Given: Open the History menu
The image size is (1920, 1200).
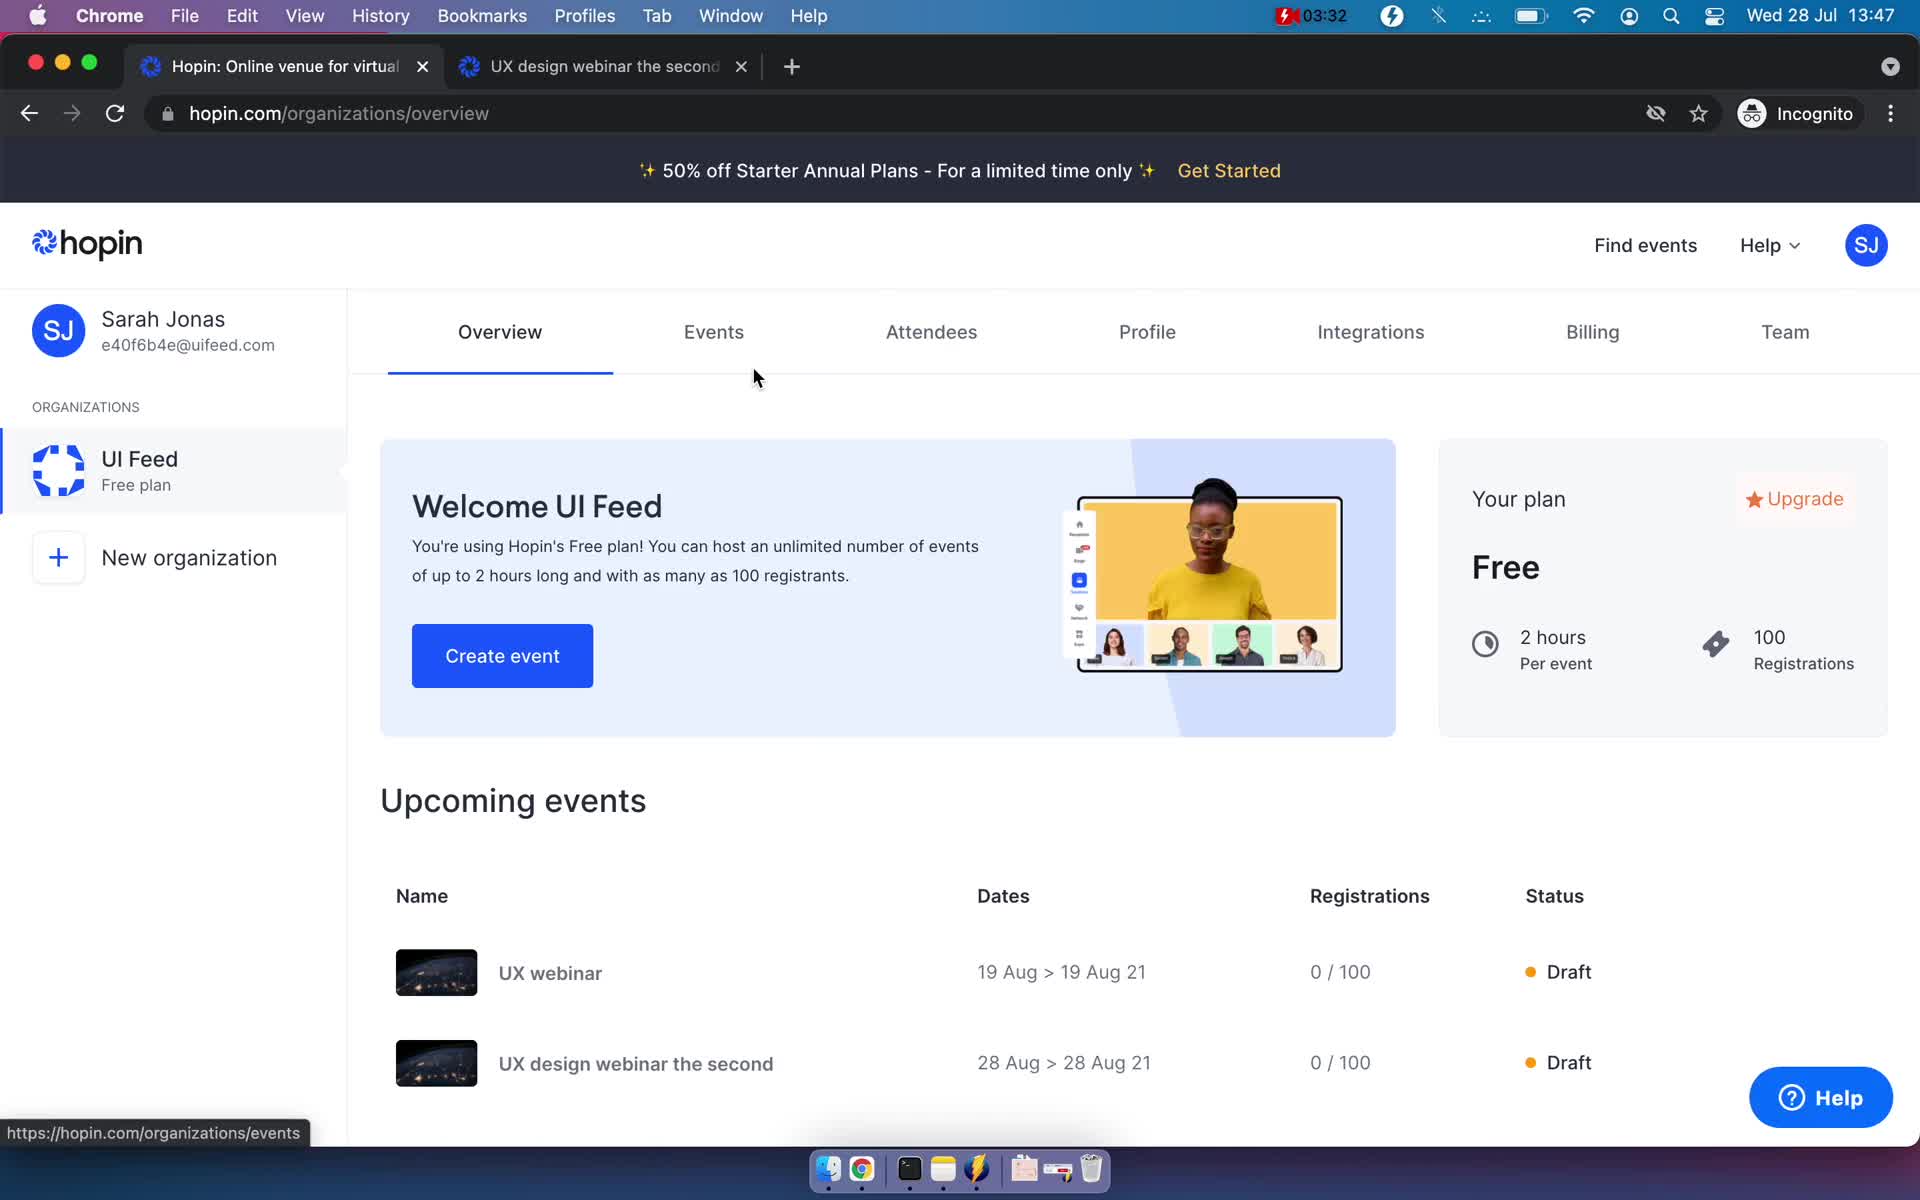Looking at the screenshot, I should (380, 16).
